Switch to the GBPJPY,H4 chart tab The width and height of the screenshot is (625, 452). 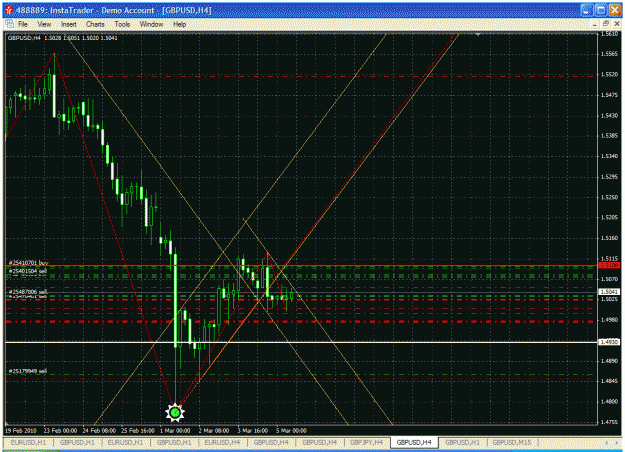[366, 442]
